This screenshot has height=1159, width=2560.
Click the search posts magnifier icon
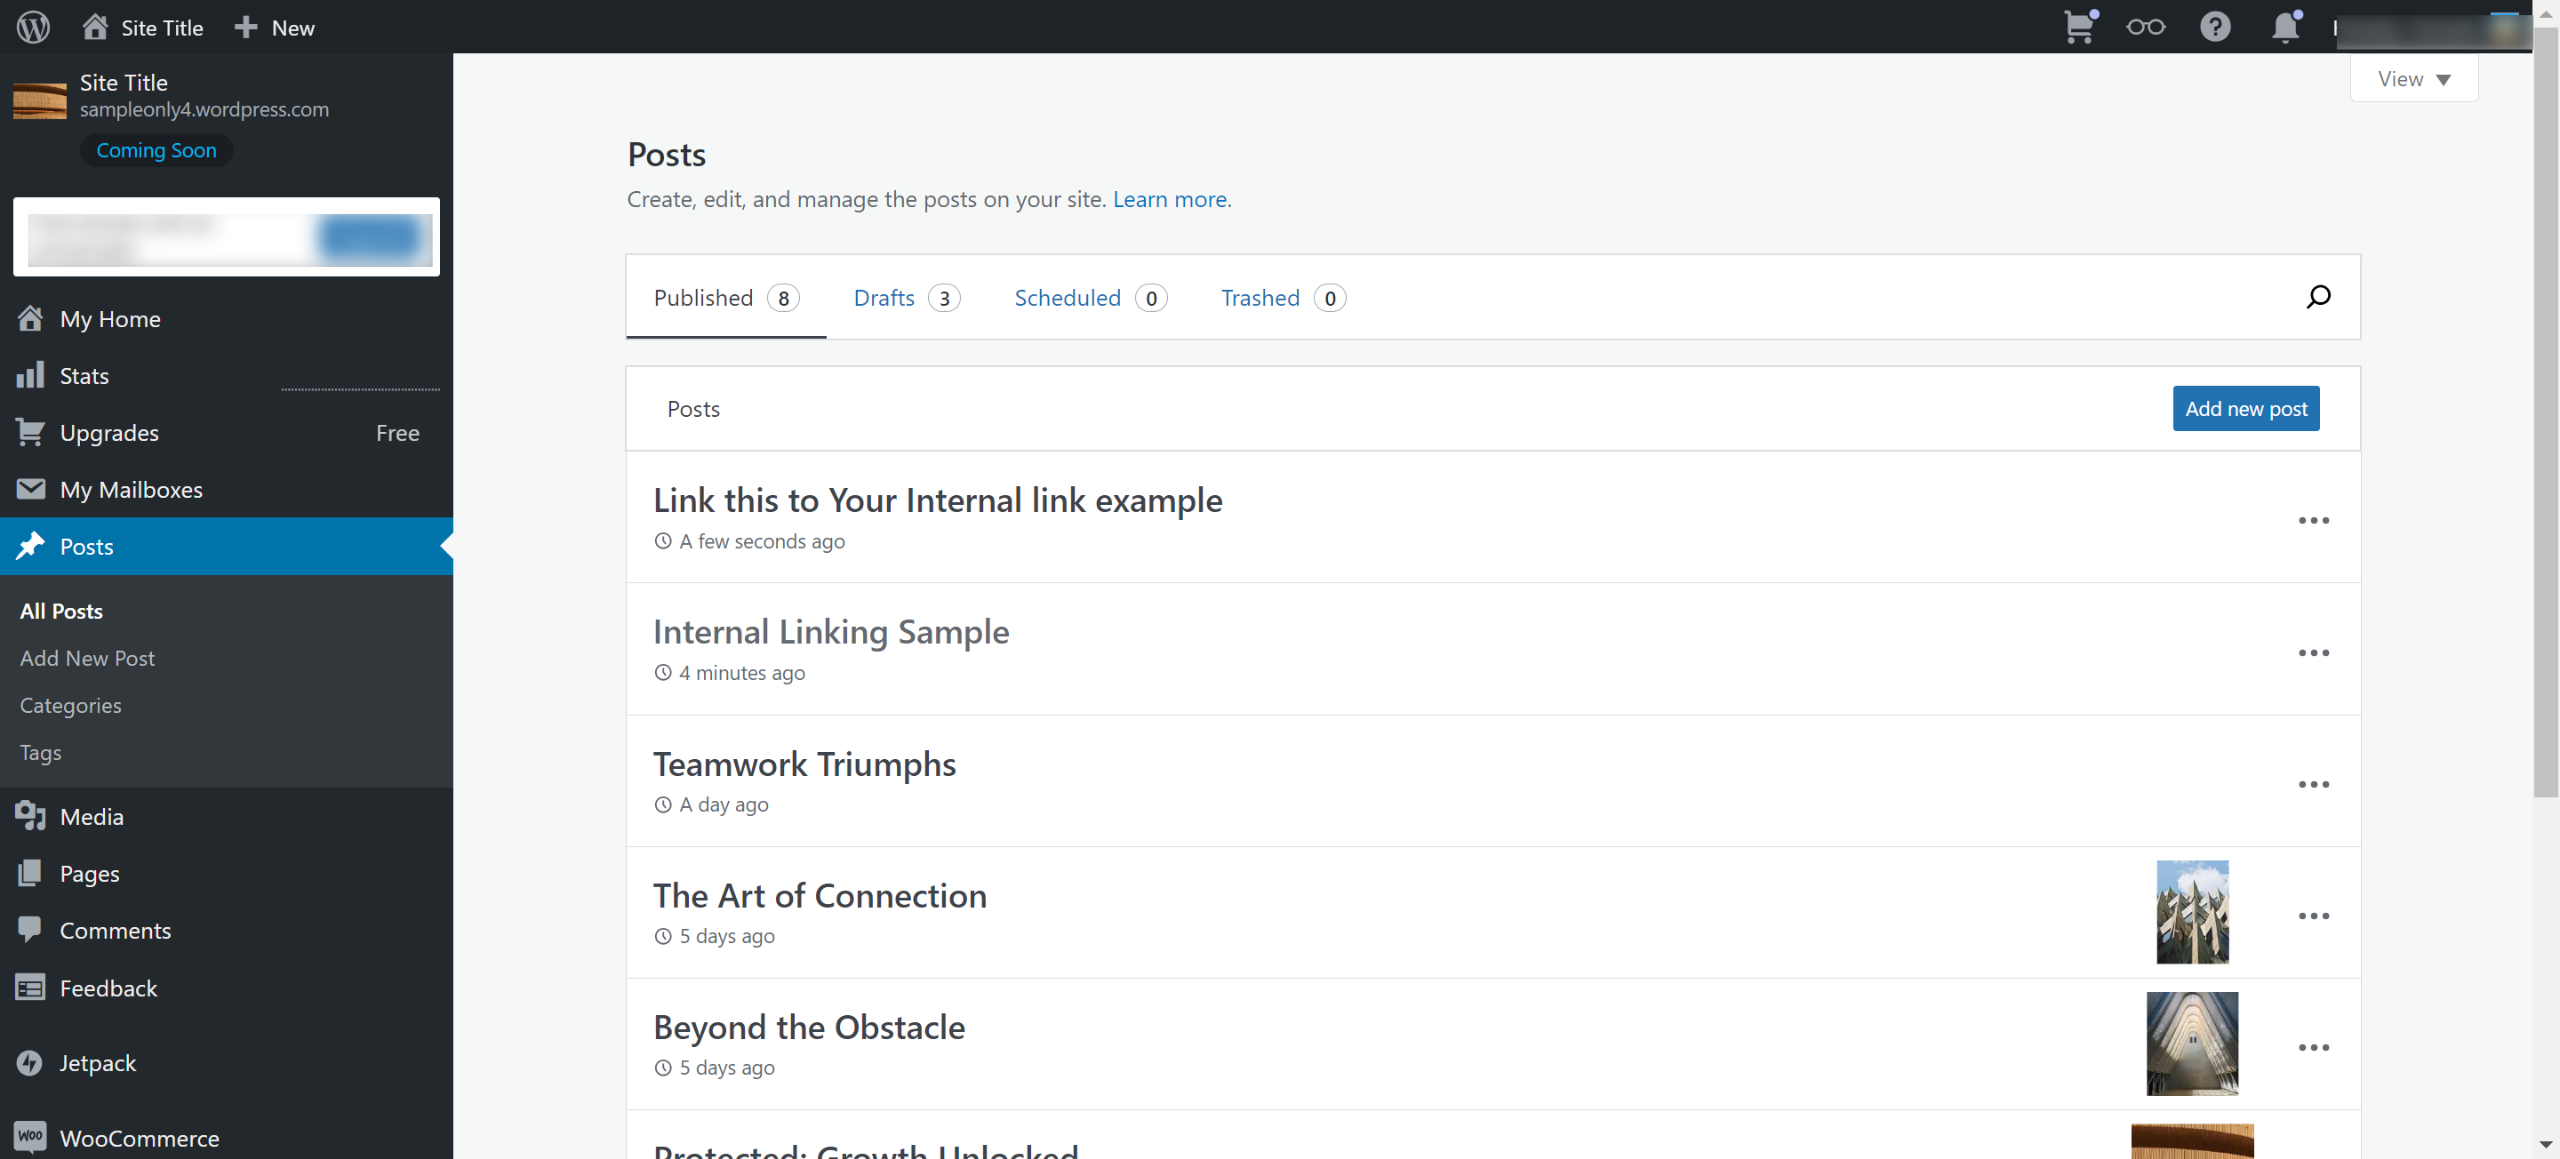click(2318, 297)
